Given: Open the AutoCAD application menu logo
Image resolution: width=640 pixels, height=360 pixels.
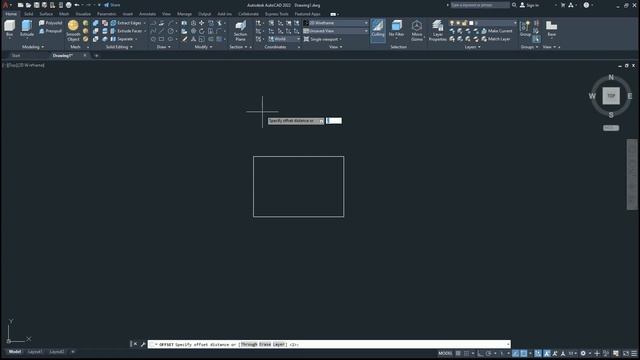Looking at the screenshot, I should (6, 5).
